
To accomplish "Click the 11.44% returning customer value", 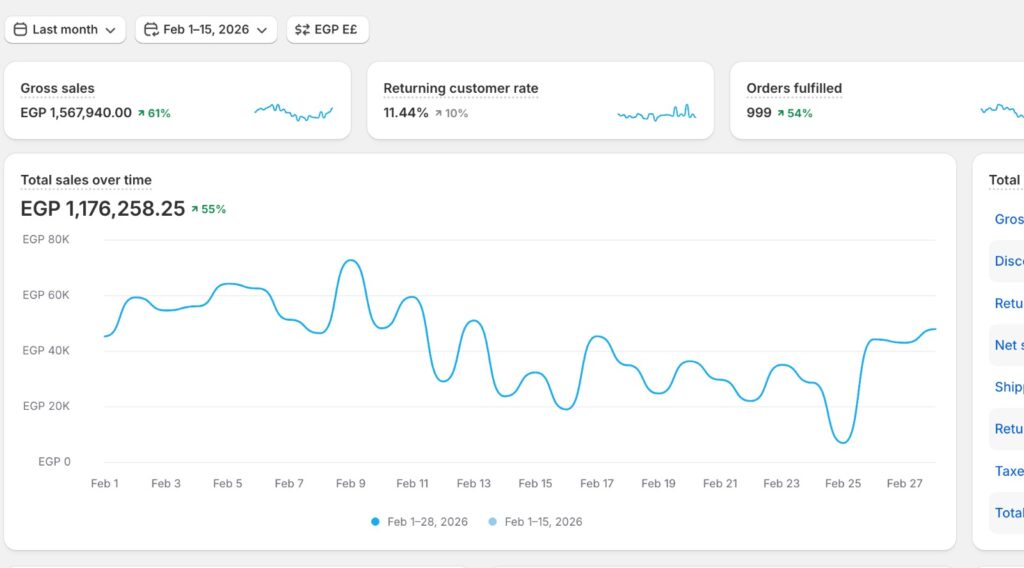I will point(406,113).
